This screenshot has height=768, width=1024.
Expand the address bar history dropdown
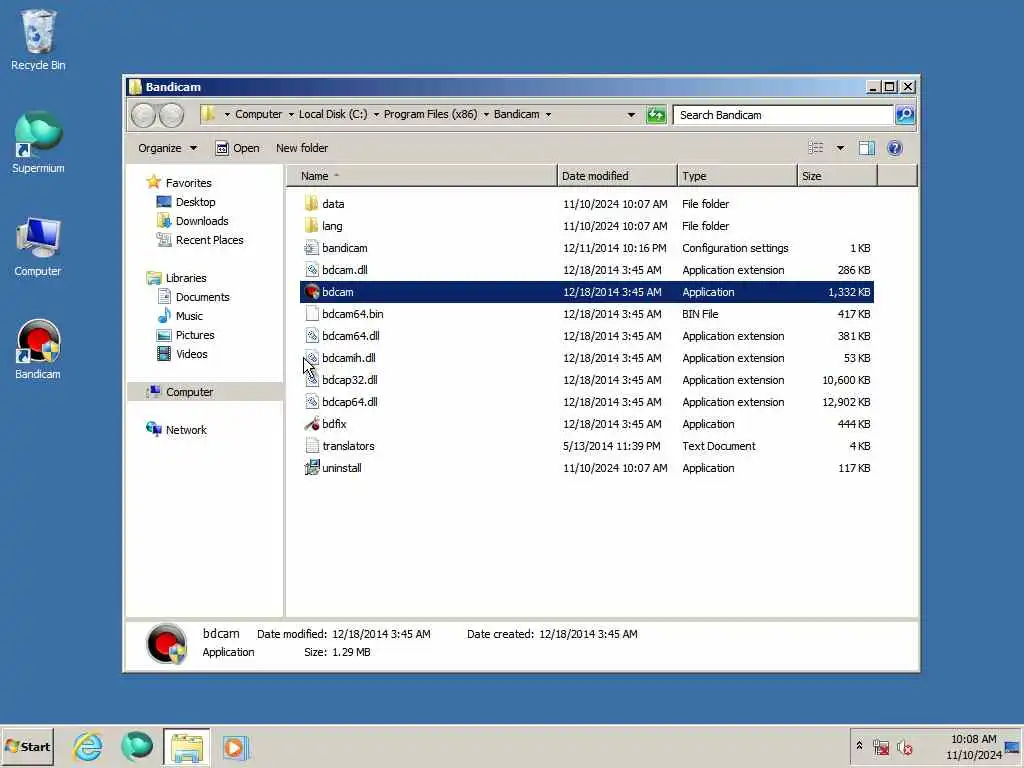click(631, 115)
